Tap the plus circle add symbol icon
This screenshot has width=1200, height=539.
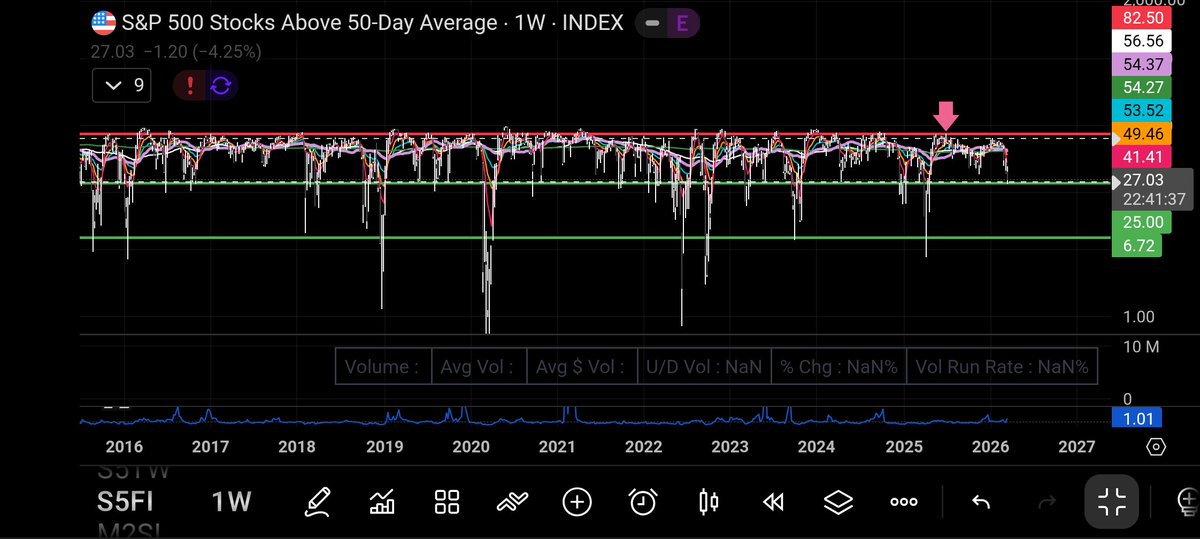coord(577,501)
